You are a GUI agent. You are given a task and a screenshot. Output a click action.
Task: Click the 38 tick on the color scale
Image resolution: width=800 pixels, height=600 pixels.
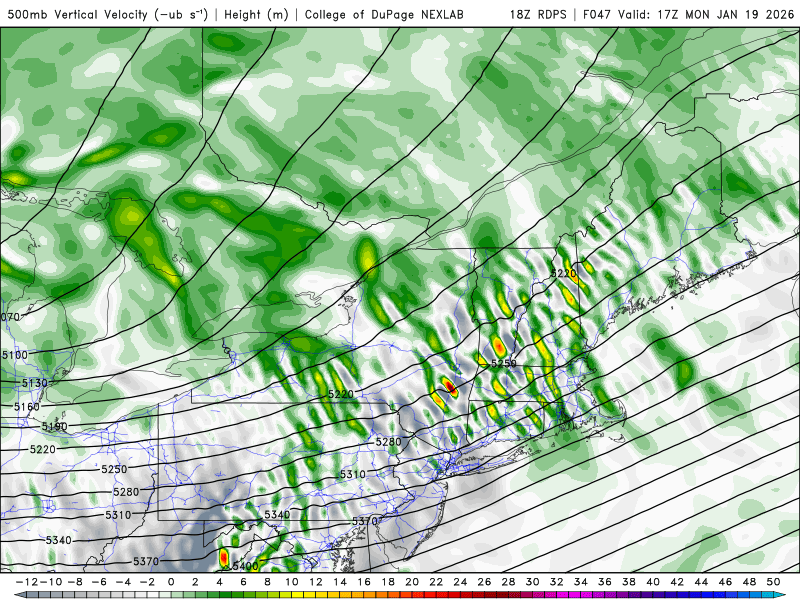(x=629, y=582)
